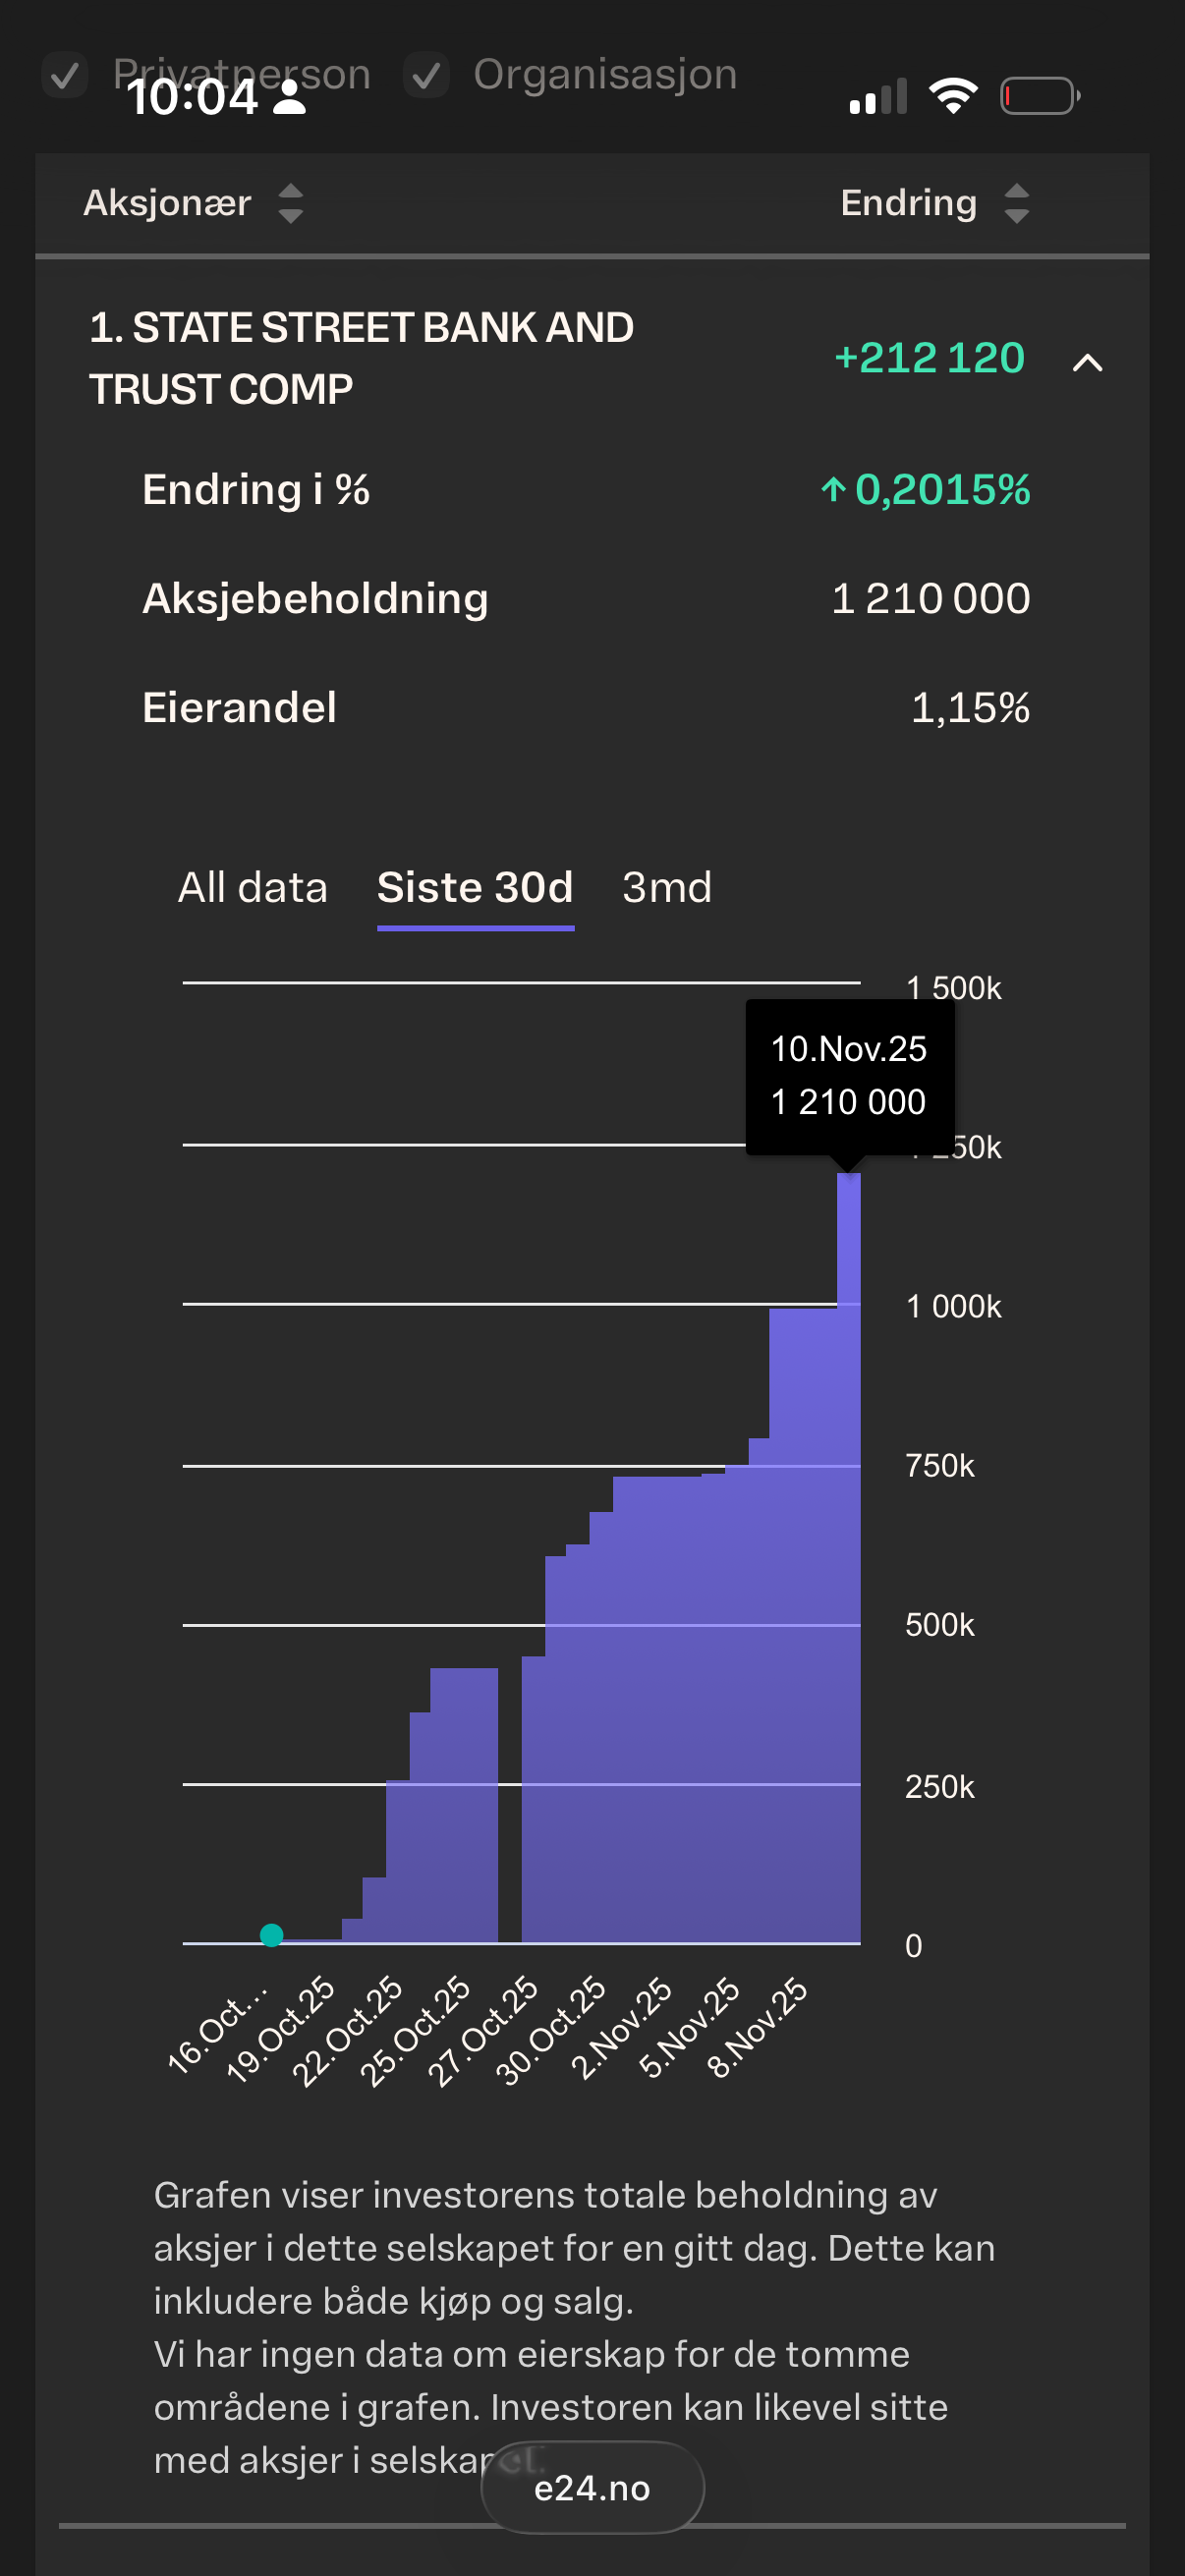Toggle the Privatperson checkbox
This screenshot has width=1185, height=2576.
tap(65, 76)
